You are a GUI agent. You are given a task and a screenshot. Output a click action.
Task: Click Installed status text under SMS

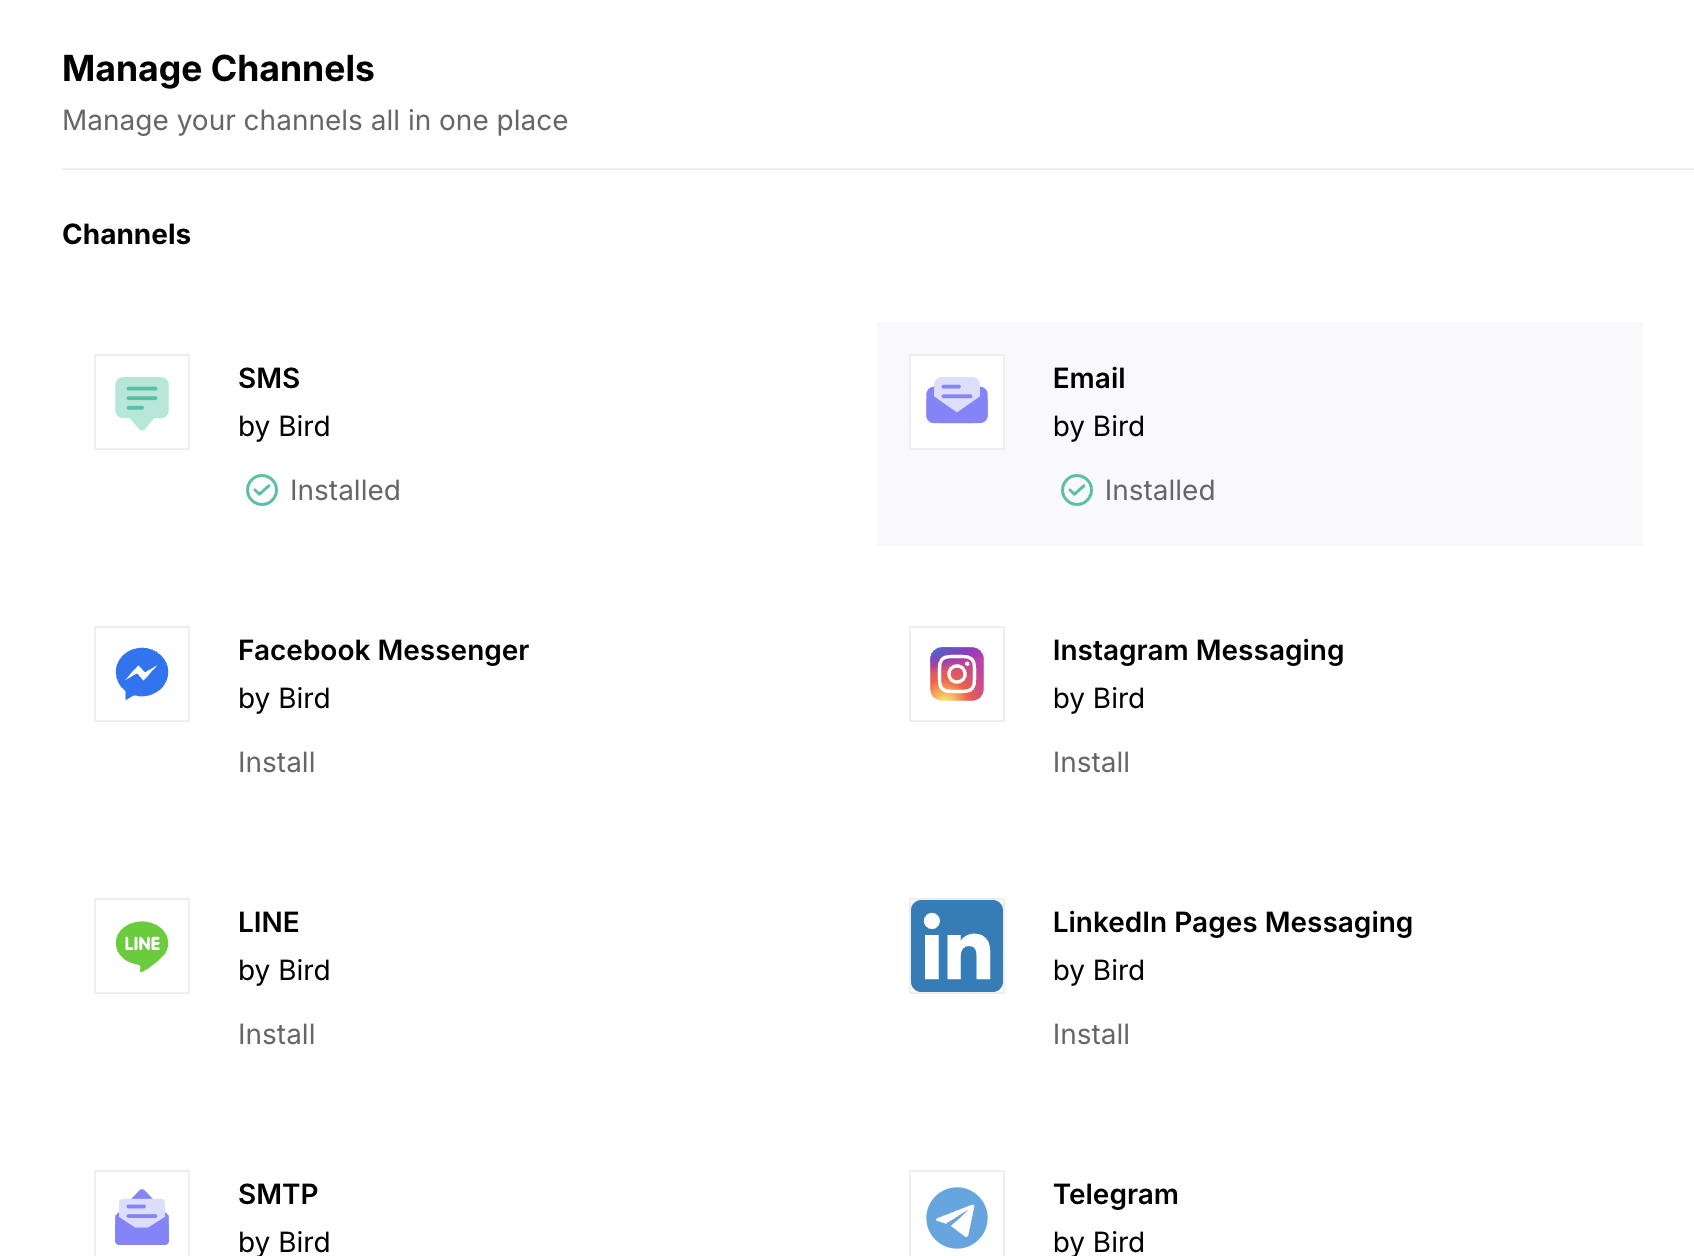(345, 490)
